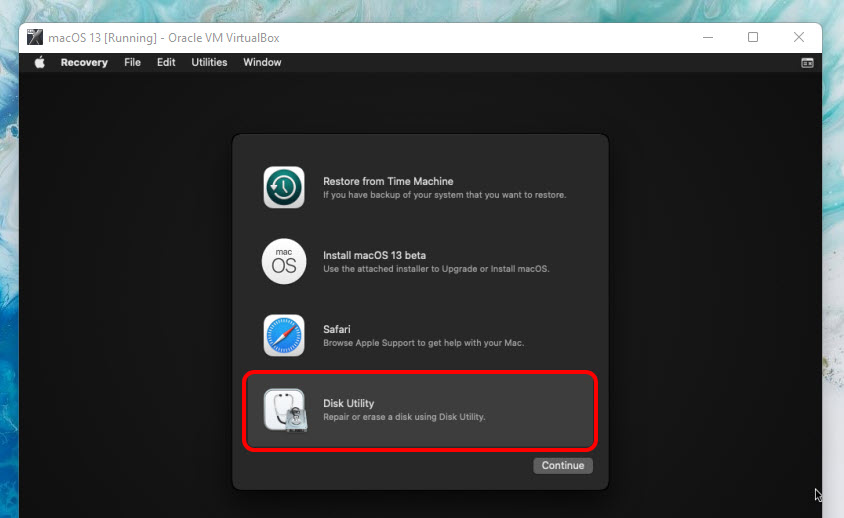Screen dimensions: 844x518
Task: Maximize the VirtualBox window
Action: pyautogui.click(x=753, y=37)
